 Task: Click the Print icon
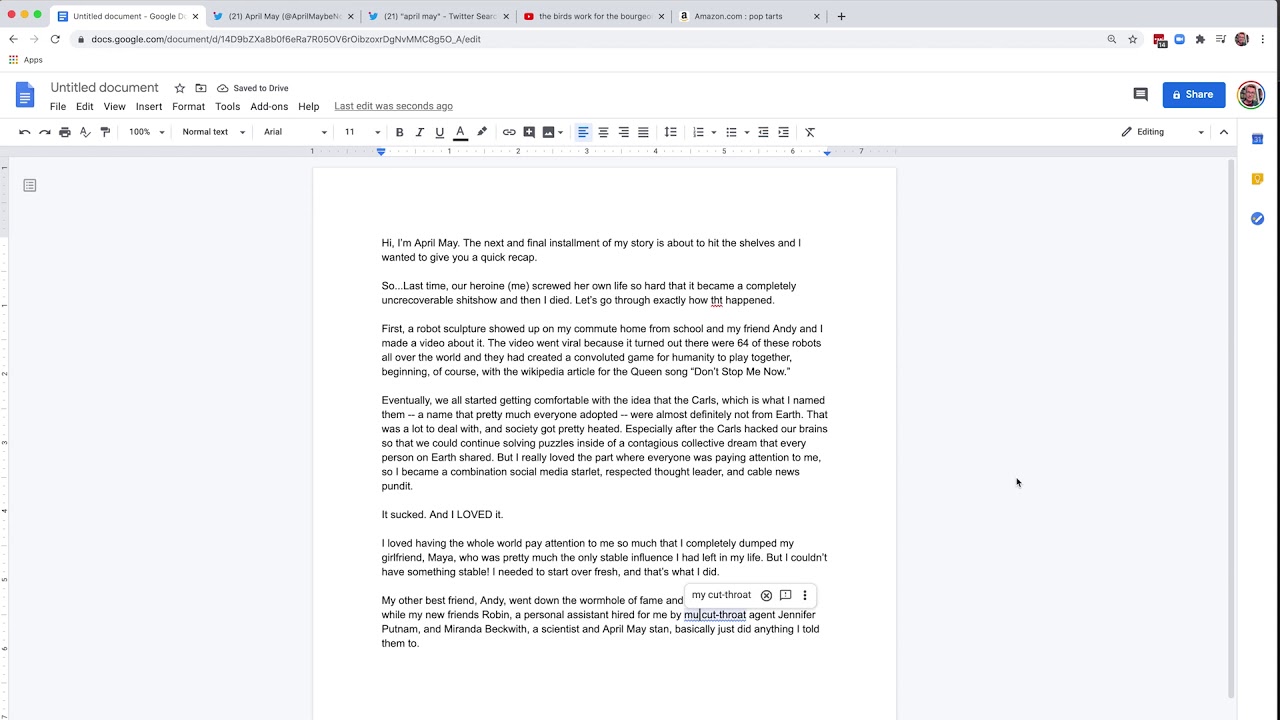pos(65,132)
